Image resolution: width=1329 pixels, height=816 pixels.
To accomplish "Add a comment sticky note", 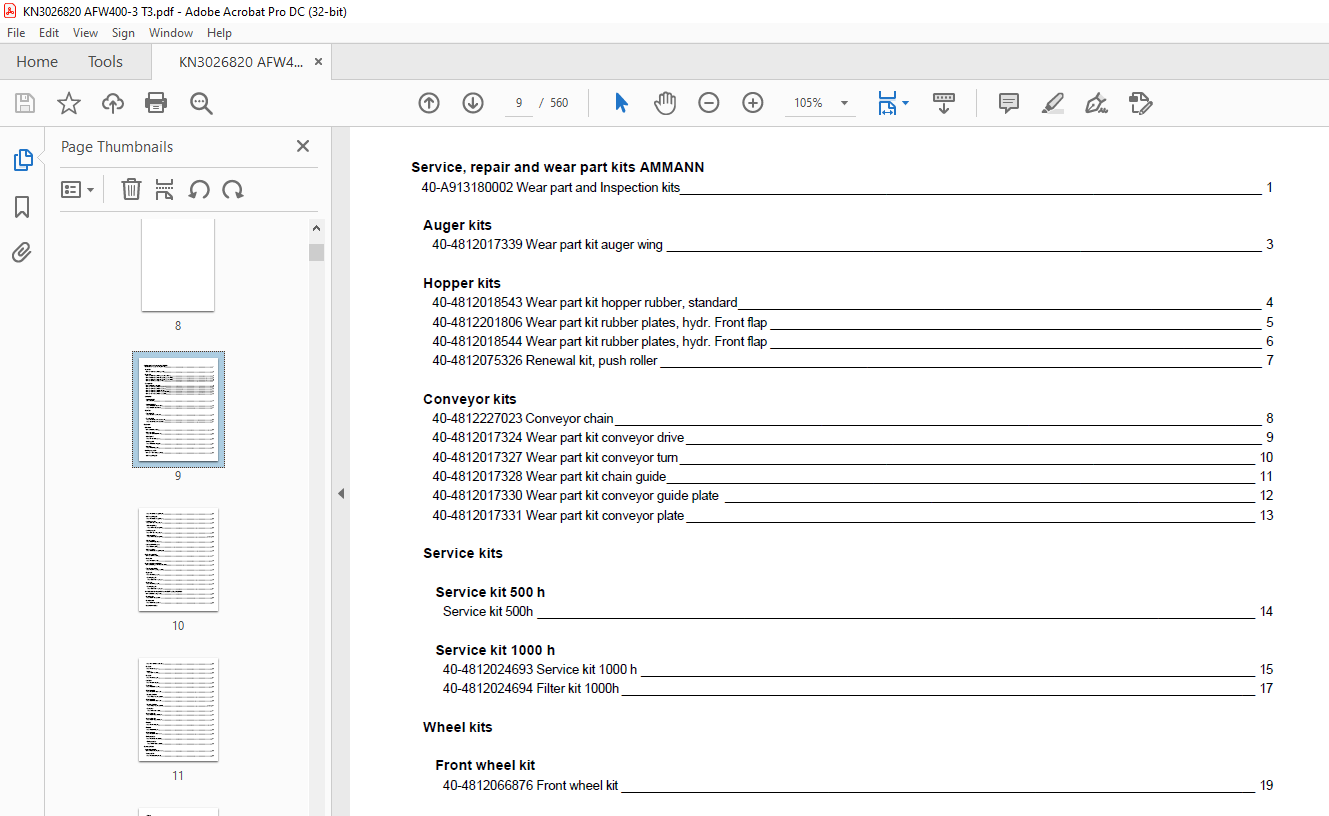I will tap(1009, 103).
